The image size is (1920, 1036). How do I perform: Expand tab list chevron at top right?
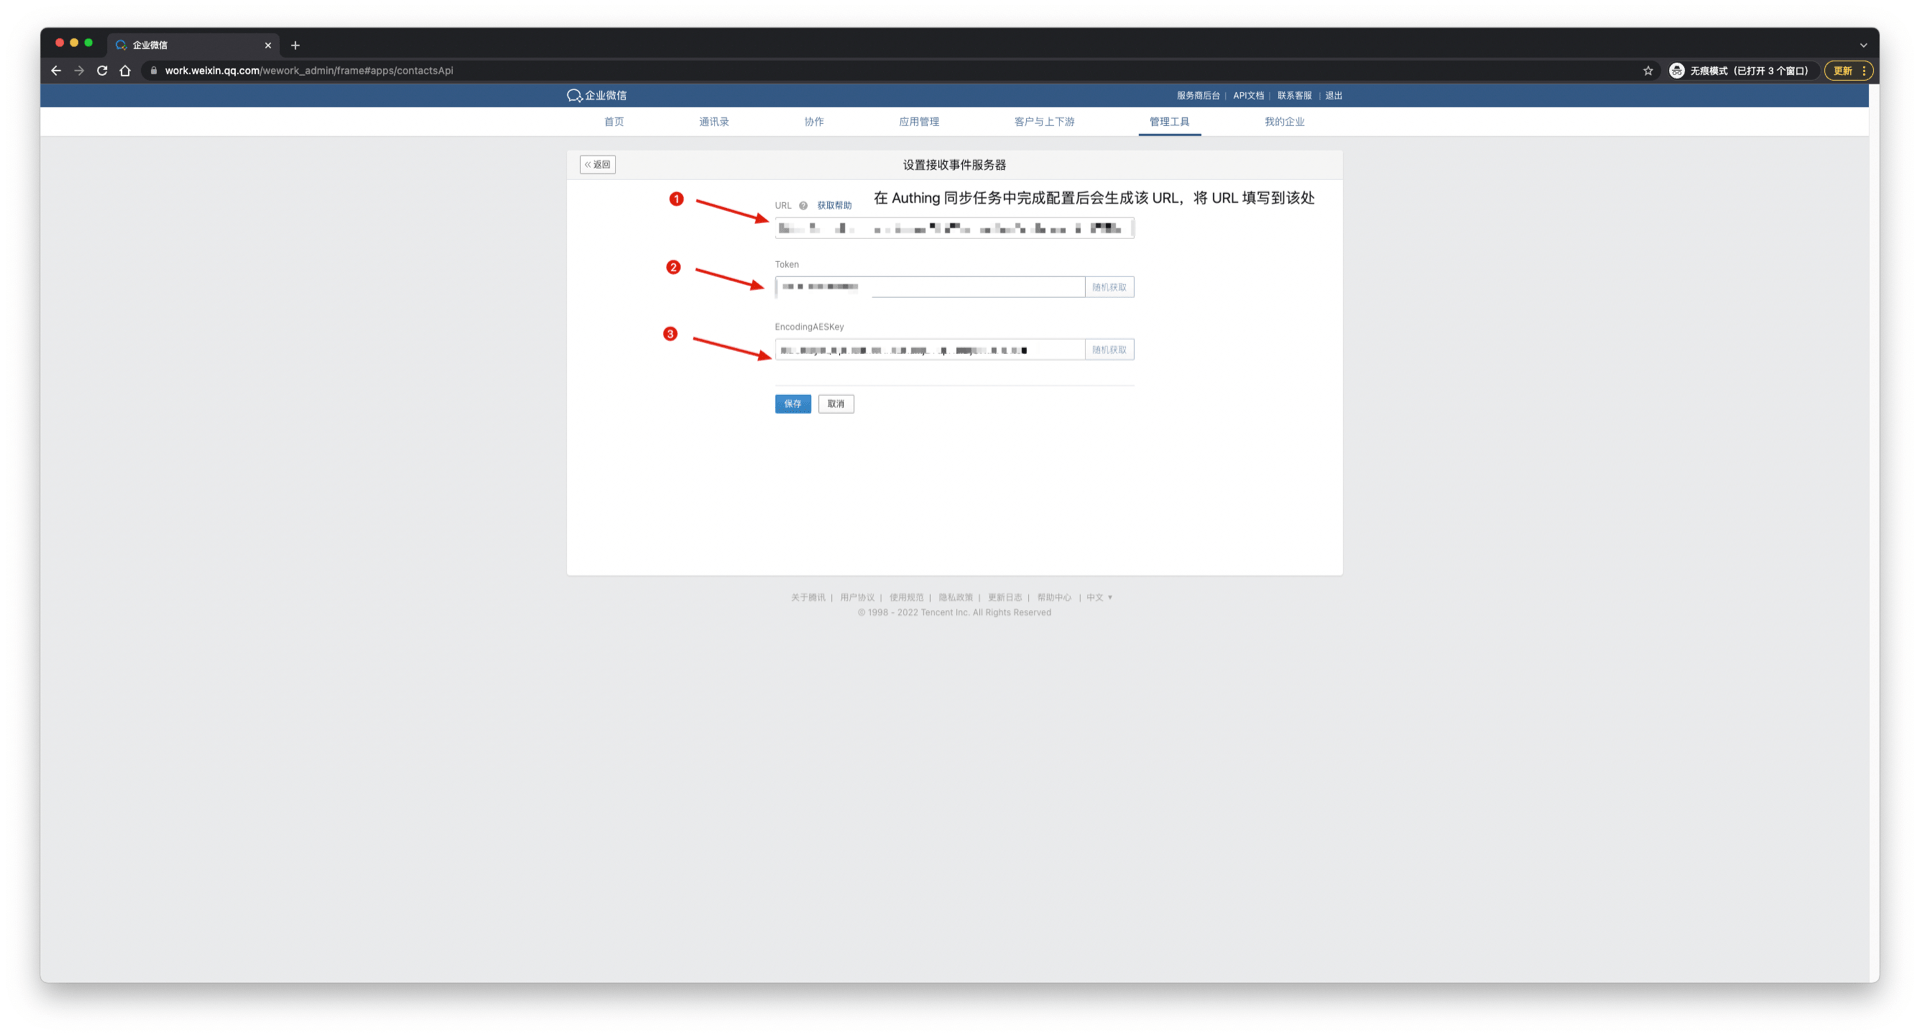pyautogui.click(x=1863, y=45)
